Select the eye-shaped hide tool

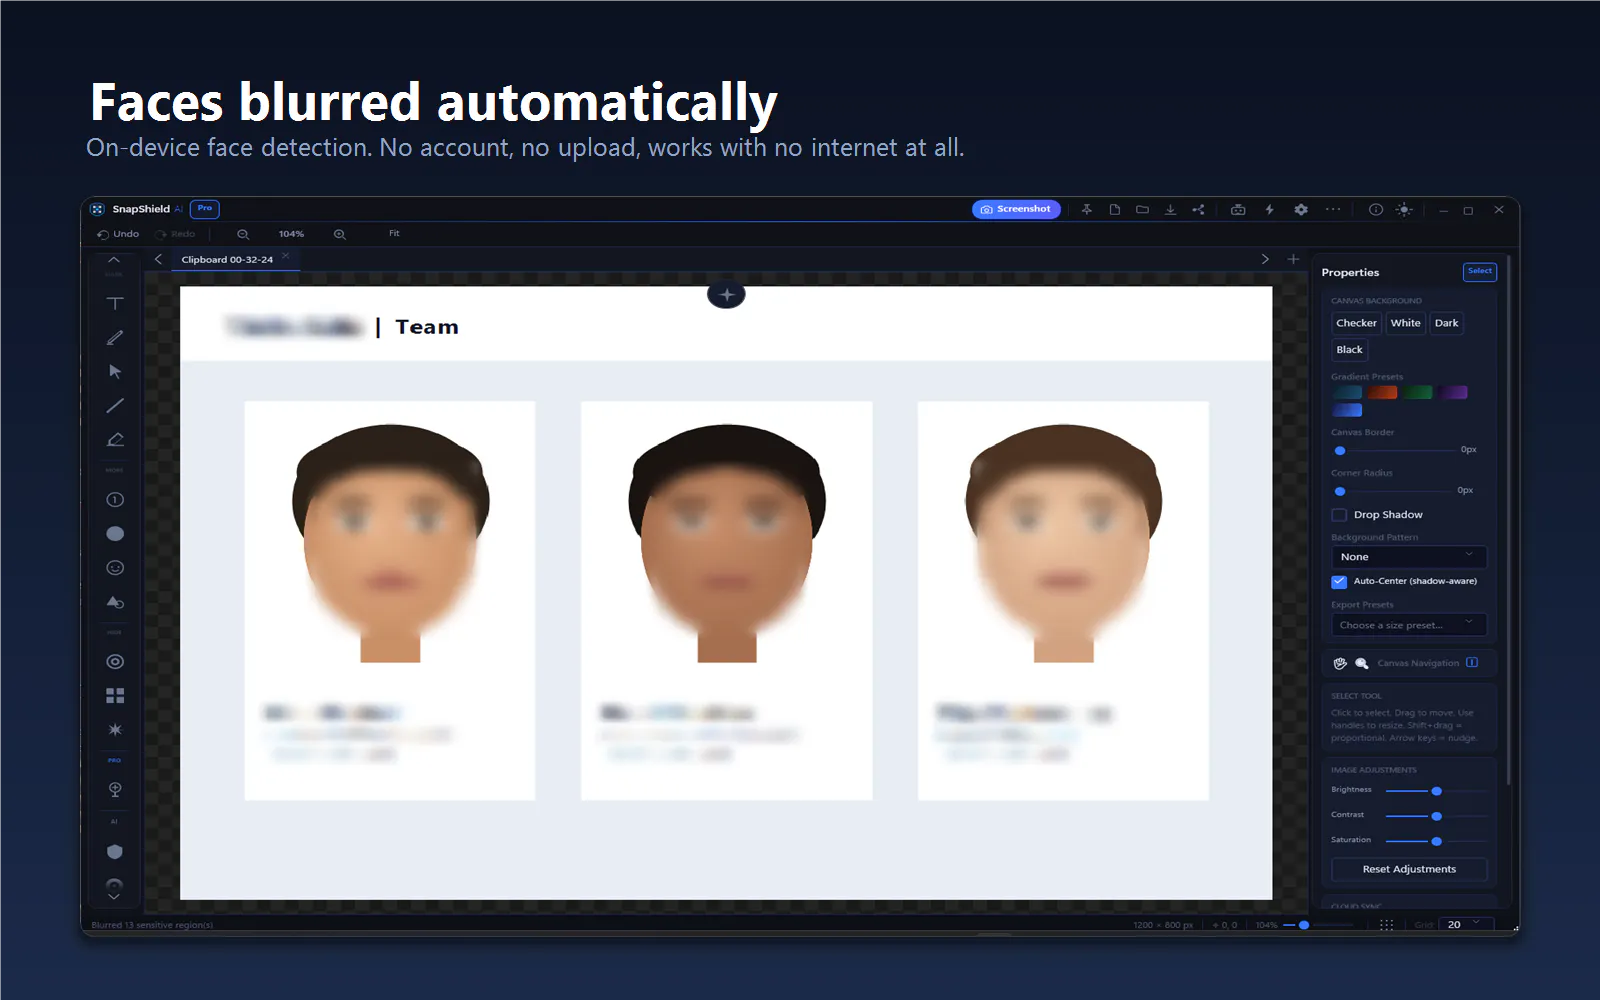click(x=115, y=661)
